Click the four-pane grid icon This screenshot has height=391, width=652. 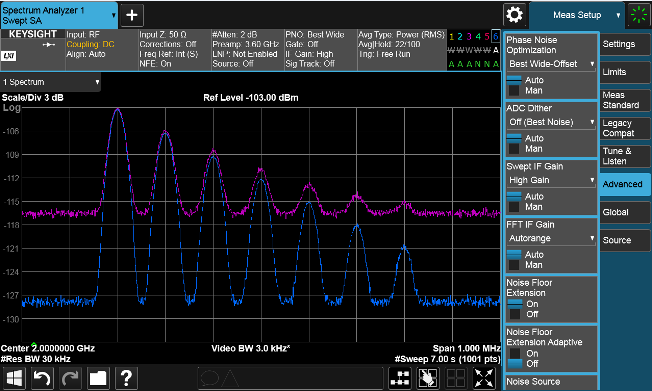click(456, 379)
